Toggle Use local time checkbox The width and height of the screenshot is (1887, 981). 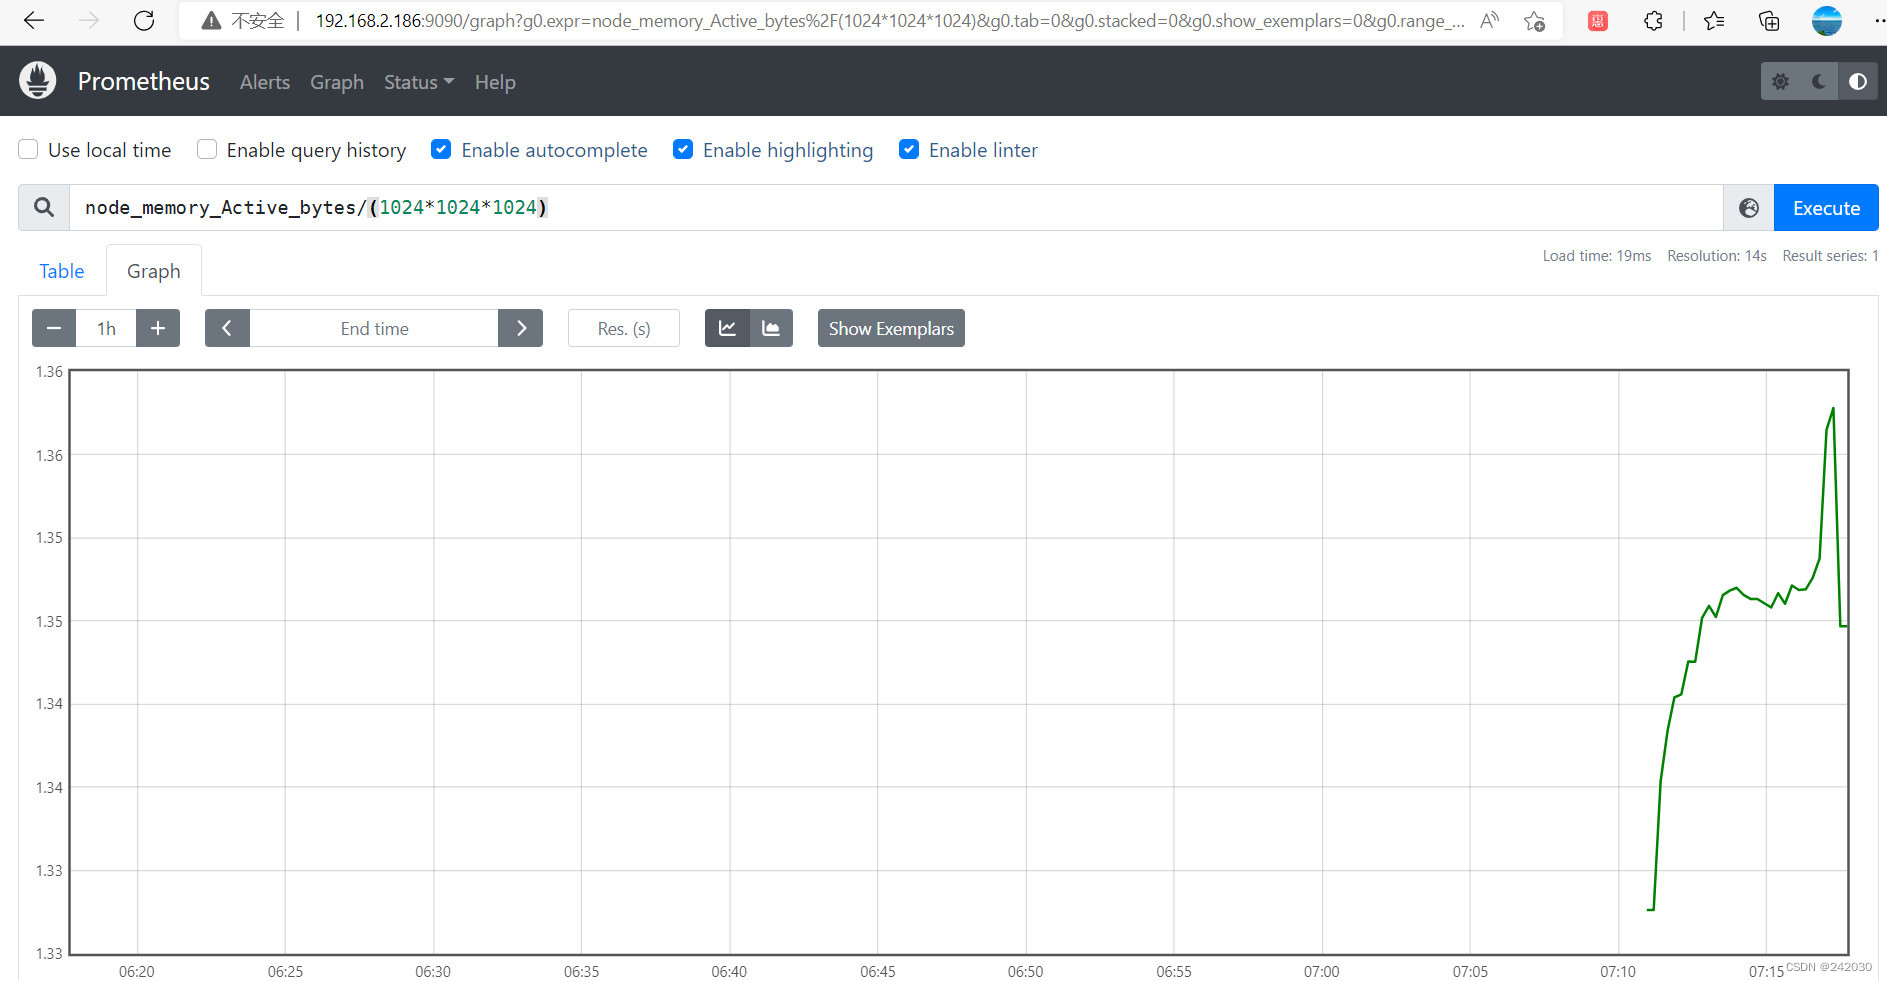pos(28,149)
